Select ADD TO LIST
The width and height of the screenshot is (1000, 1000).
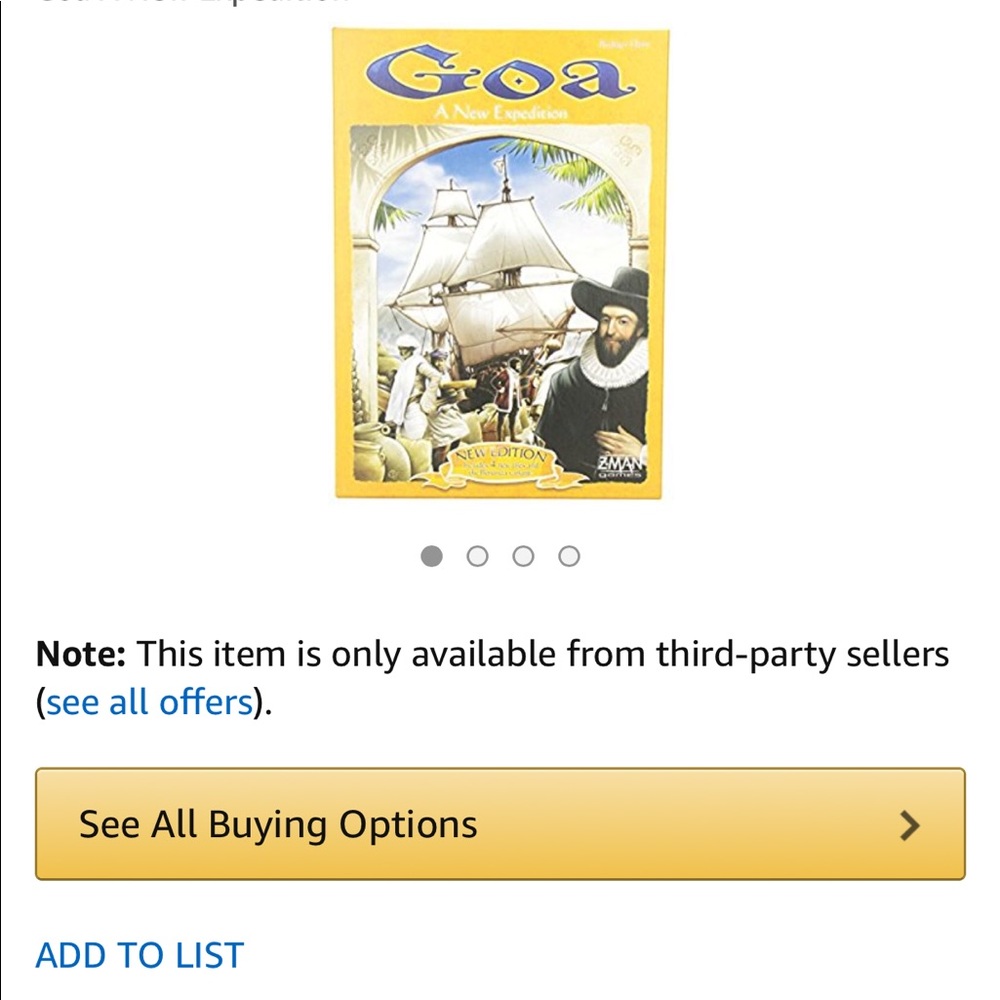pos(138,955)
